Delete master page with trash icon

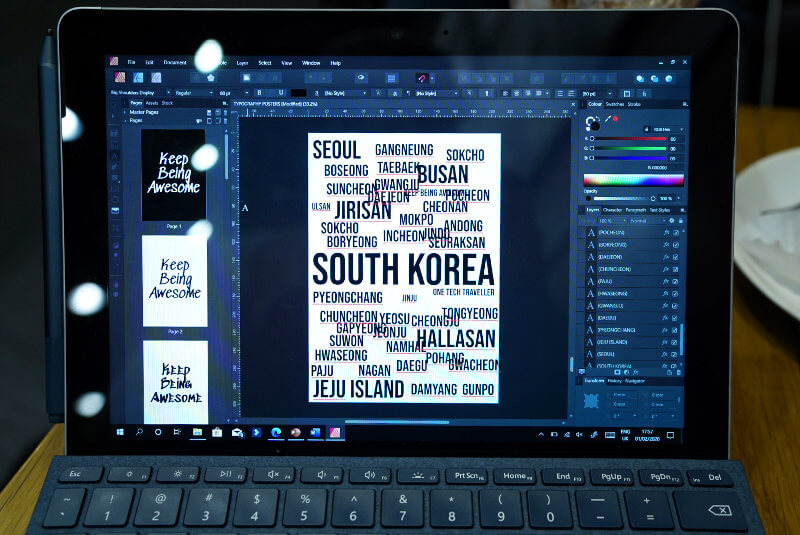(225, 112)
